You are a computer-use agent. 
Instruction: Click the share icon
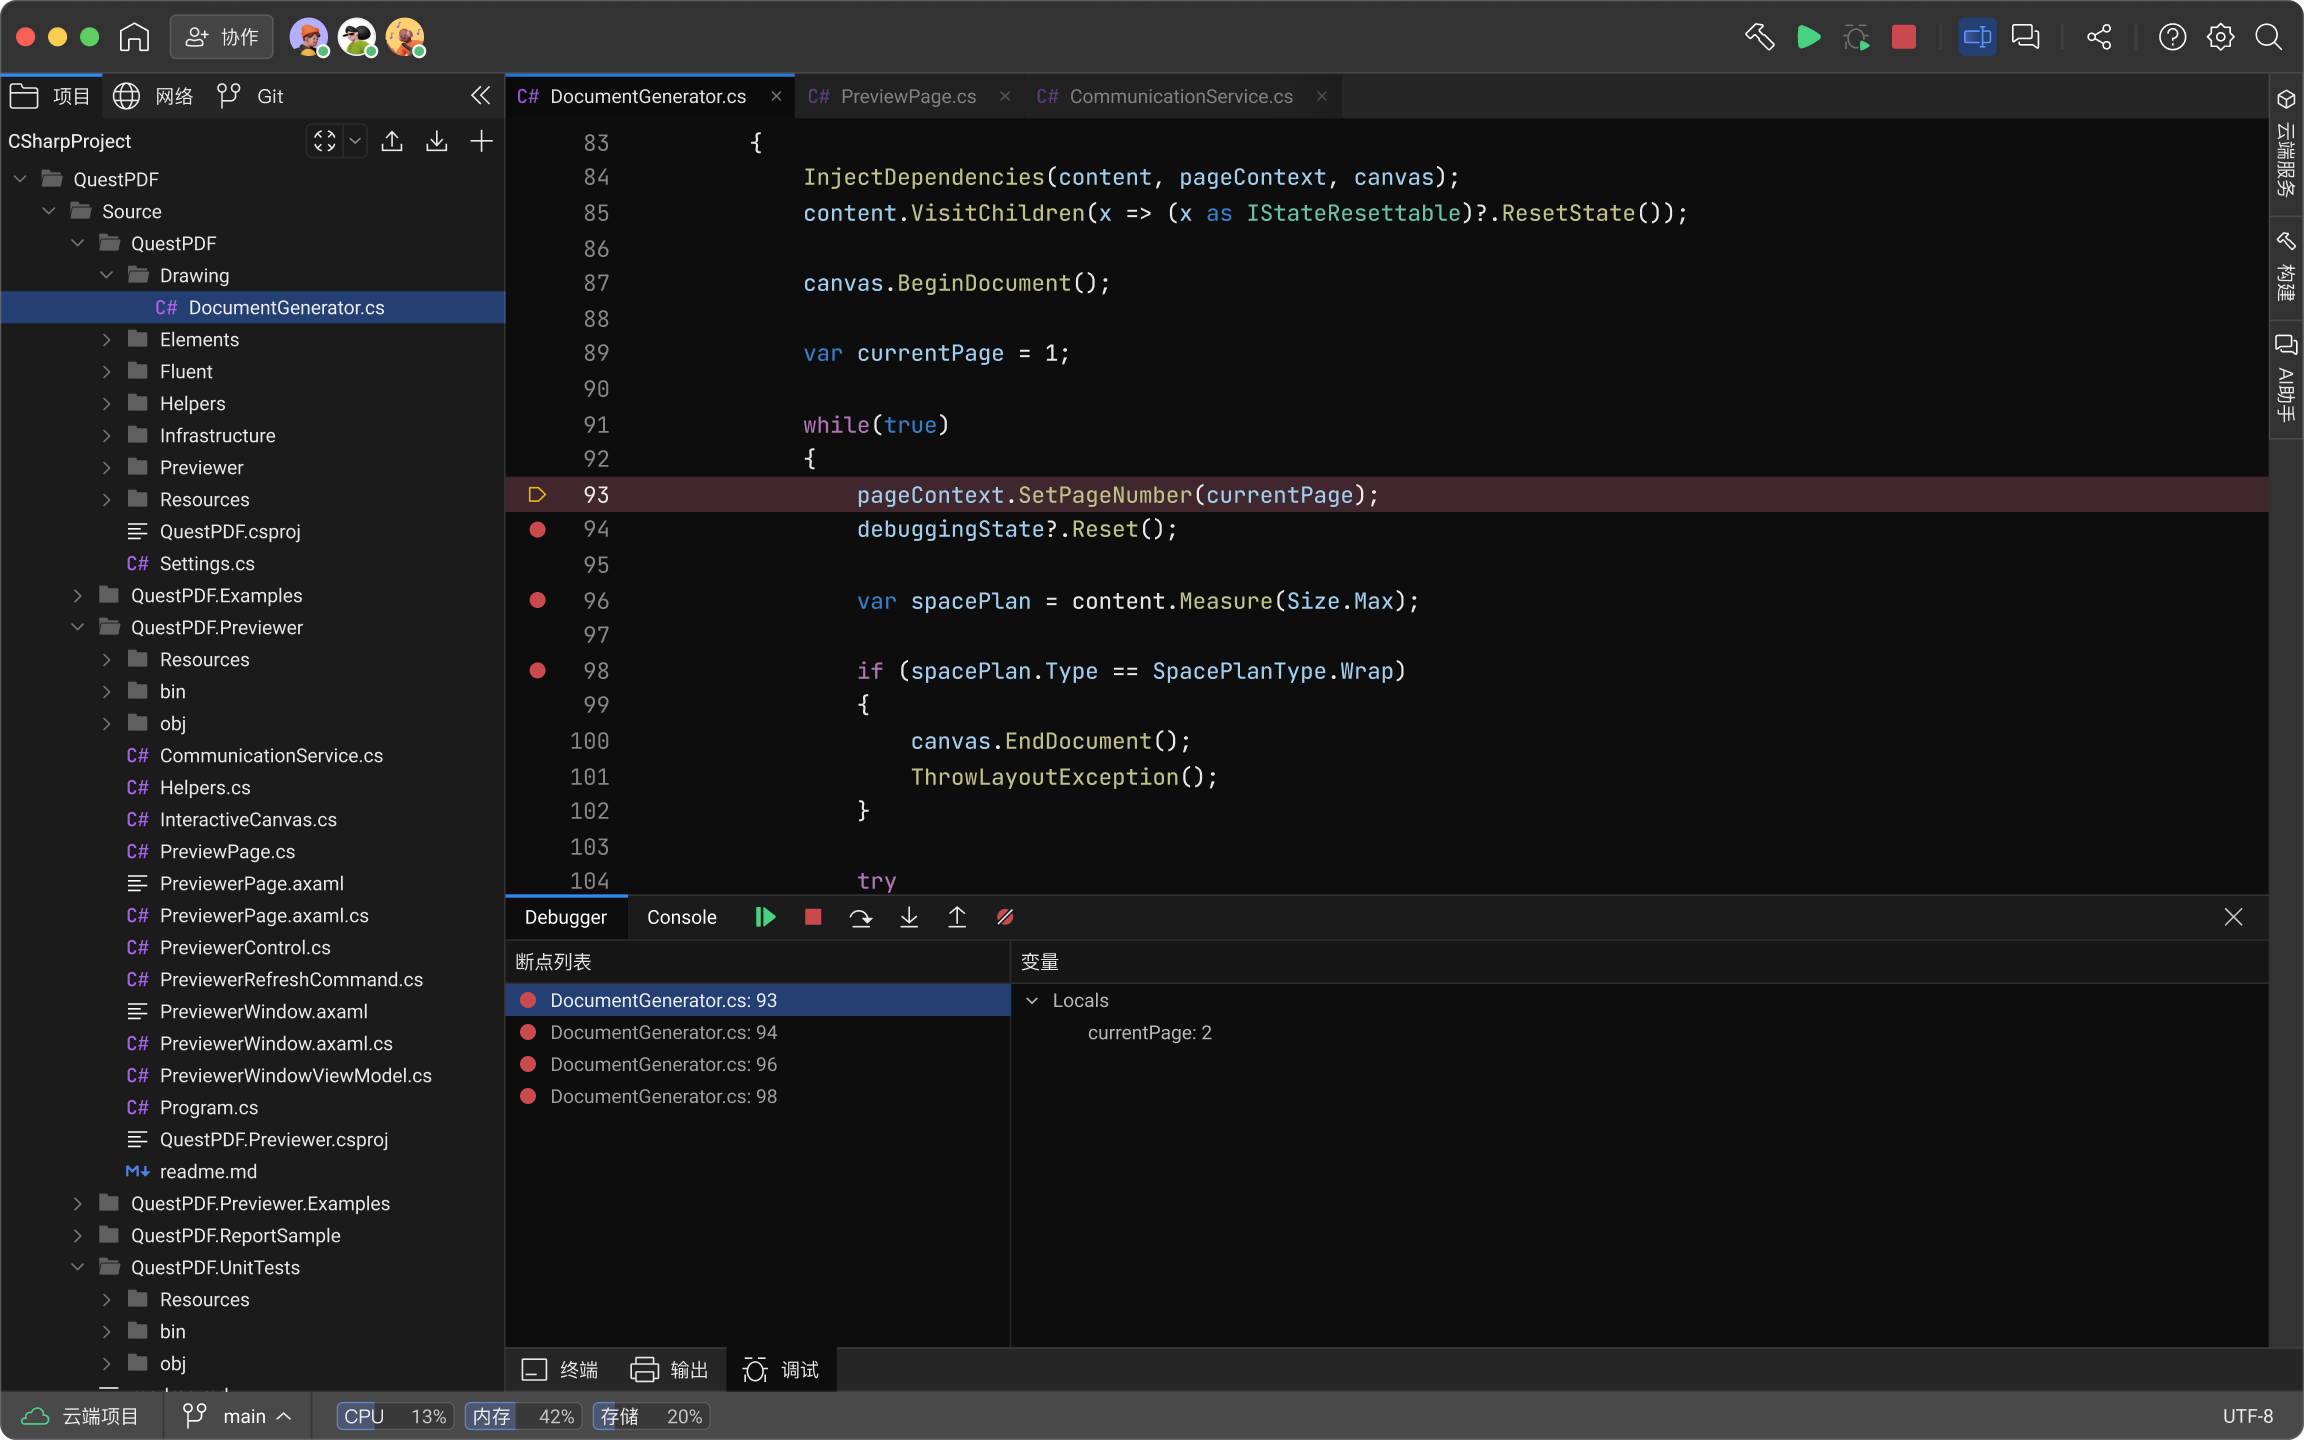[2099, 37]
